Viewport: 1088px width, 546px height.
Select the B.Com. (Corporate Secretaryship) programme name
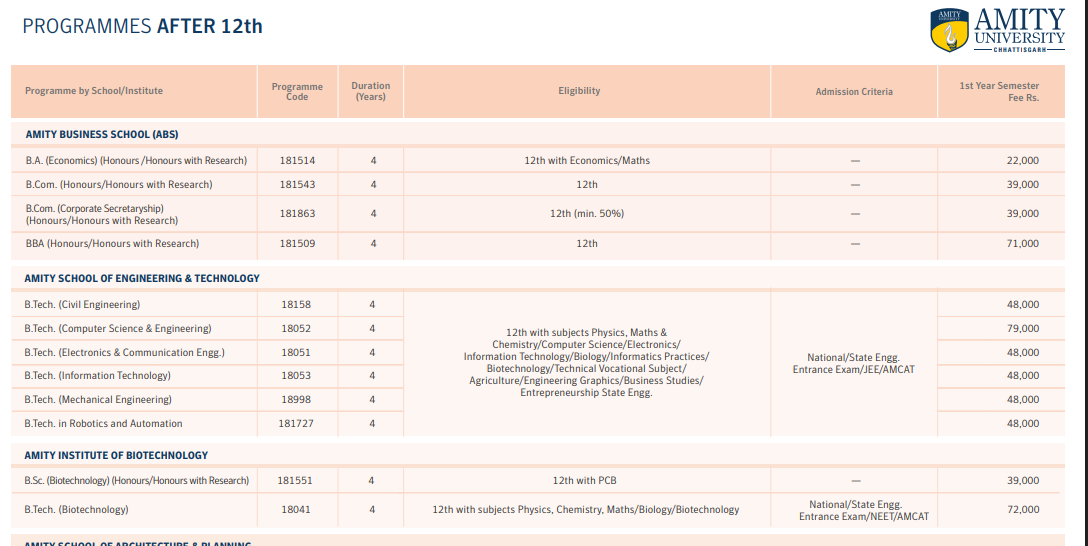tap(102, 214)
